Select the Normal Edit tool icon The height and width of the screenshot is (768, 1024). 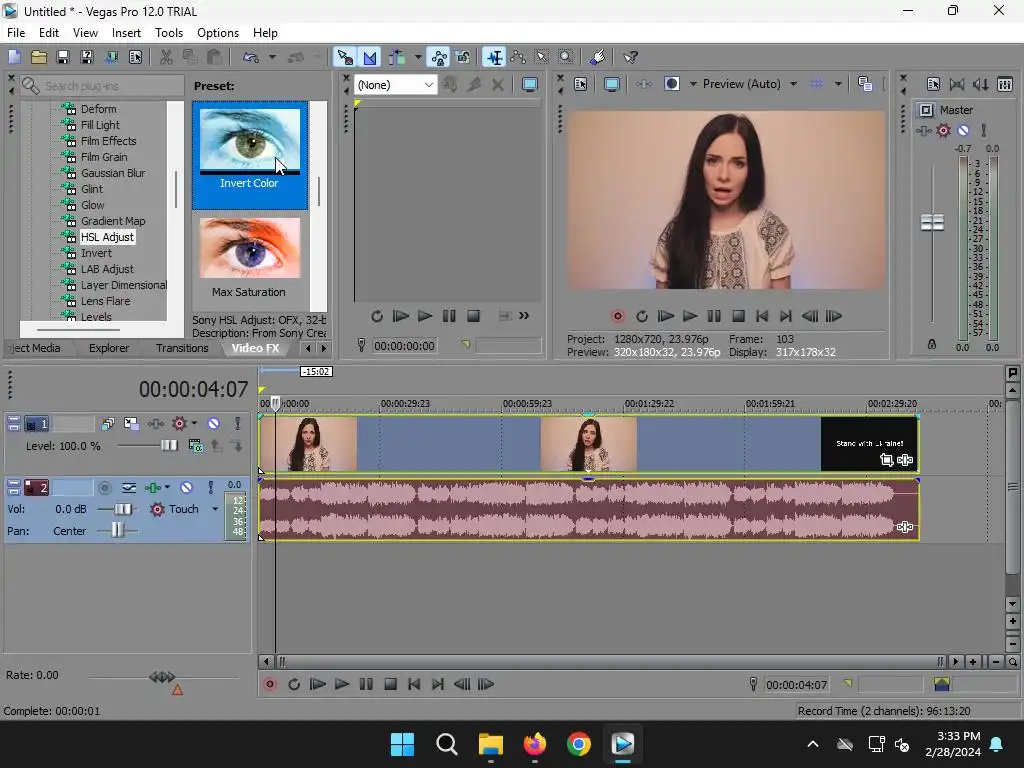pos(494,57)
